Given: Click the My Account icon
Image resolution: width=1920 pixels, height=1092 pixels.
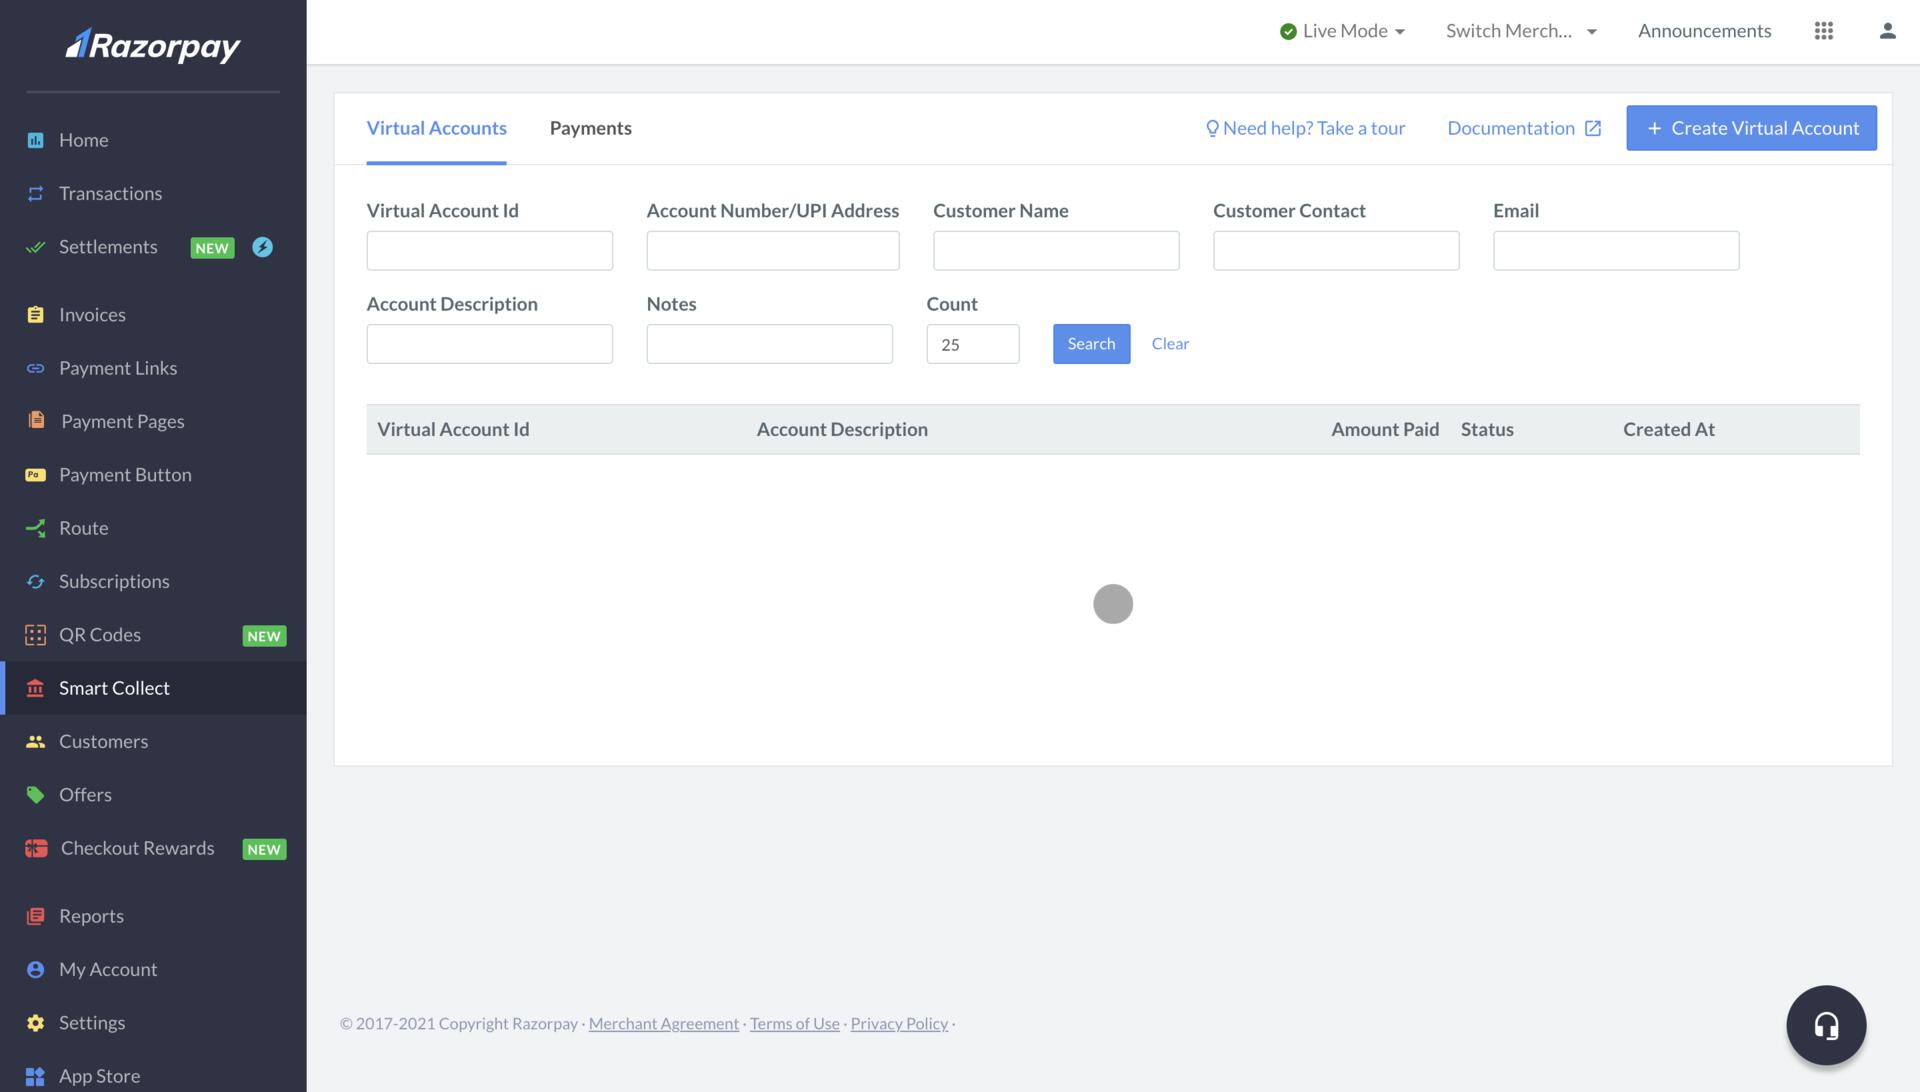Looking at the screenshot, I should click(x=35, y=969).
